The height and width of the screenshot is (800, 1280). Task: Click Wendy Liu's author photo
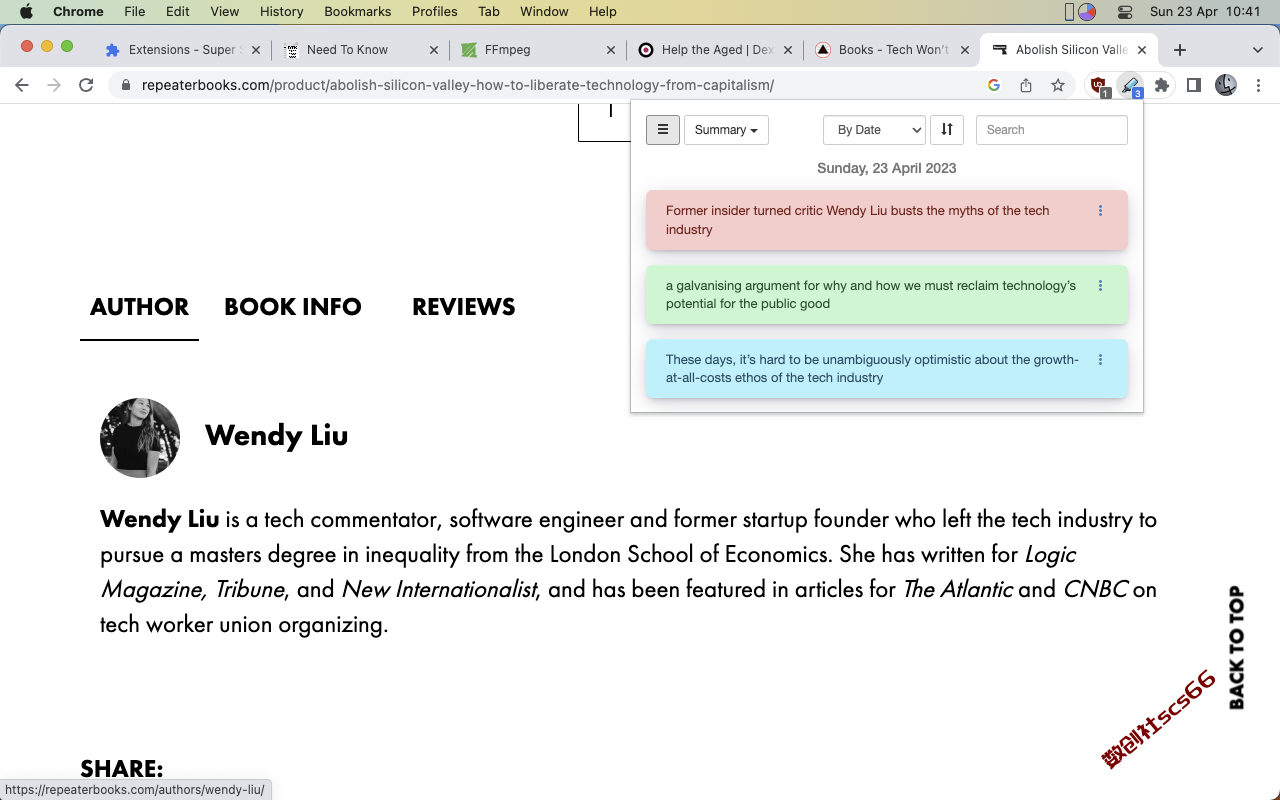pos(140,438)
